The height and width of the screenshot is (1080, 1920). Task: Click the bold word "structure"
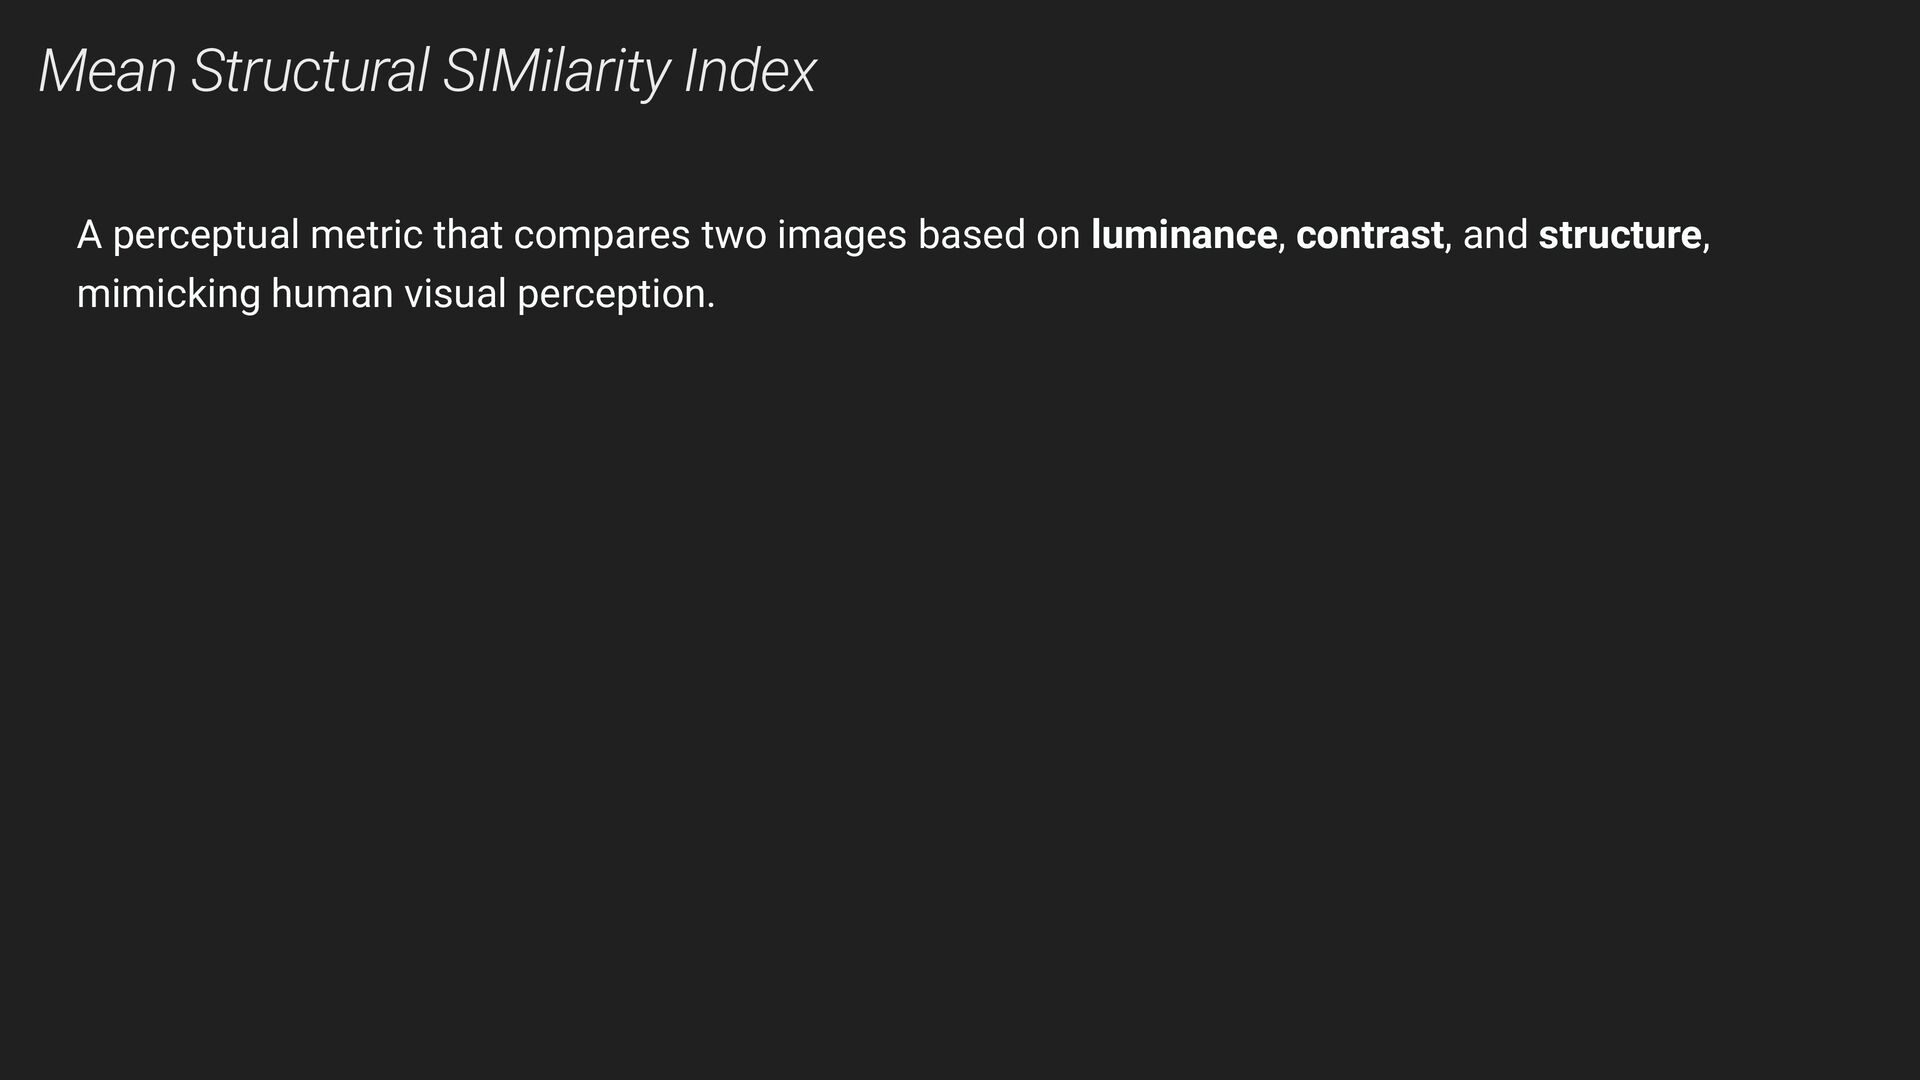(1619, 235)
